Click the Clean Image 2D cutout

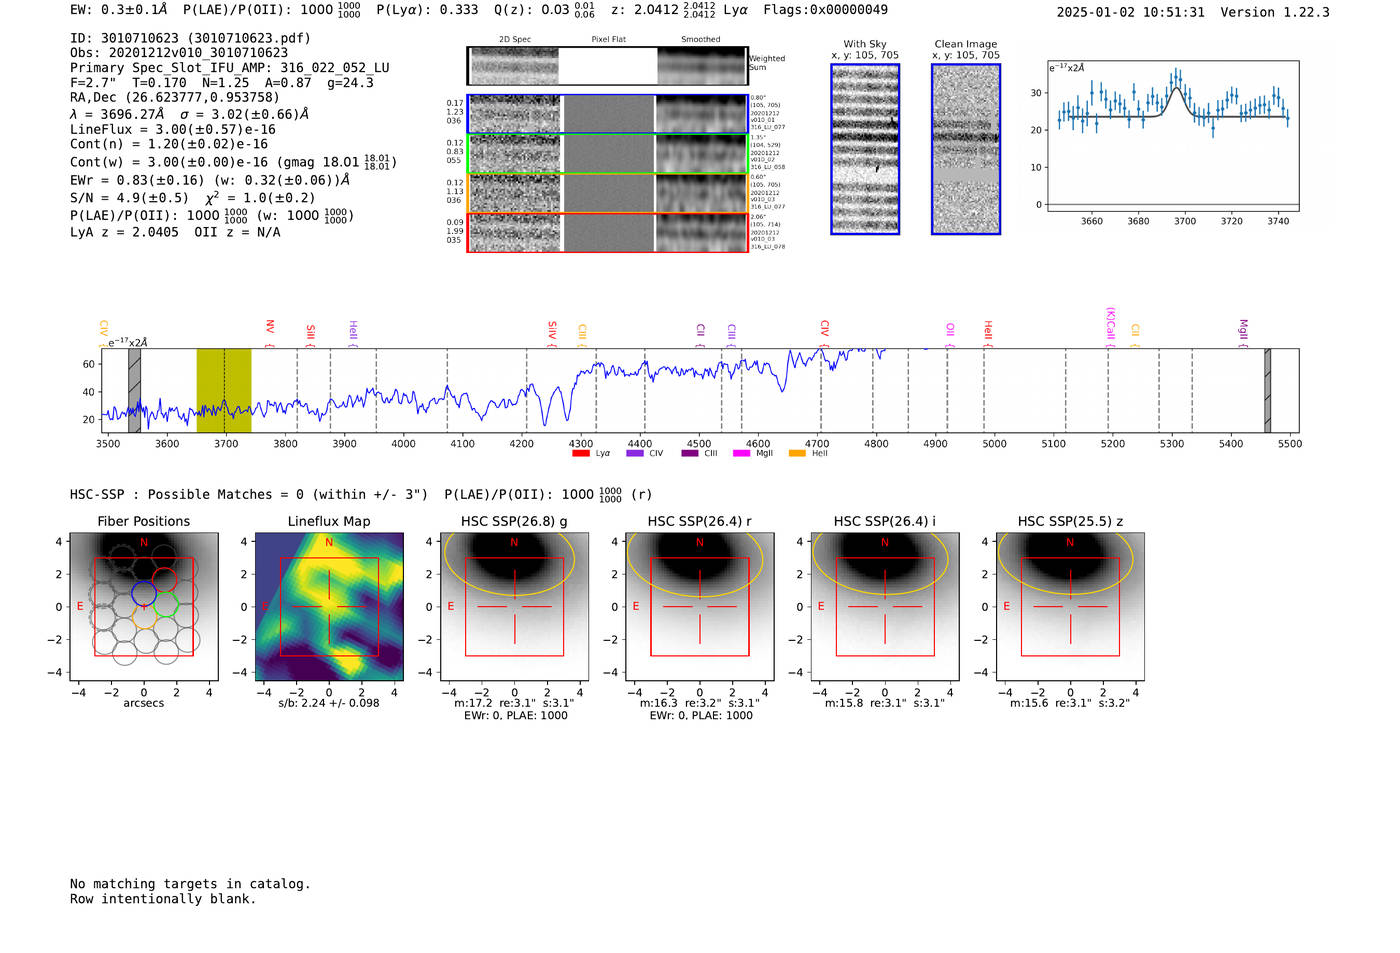tap(966, 149)
